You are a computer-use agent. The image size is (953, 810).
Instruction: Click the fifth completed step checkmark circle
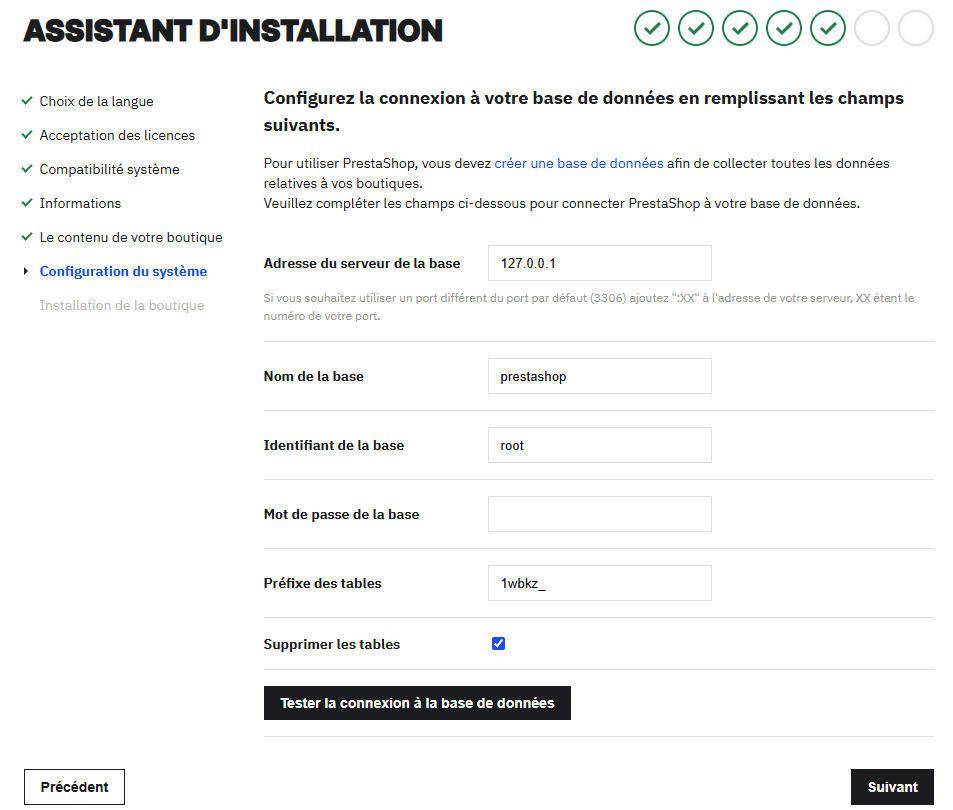tap(828, 29)
